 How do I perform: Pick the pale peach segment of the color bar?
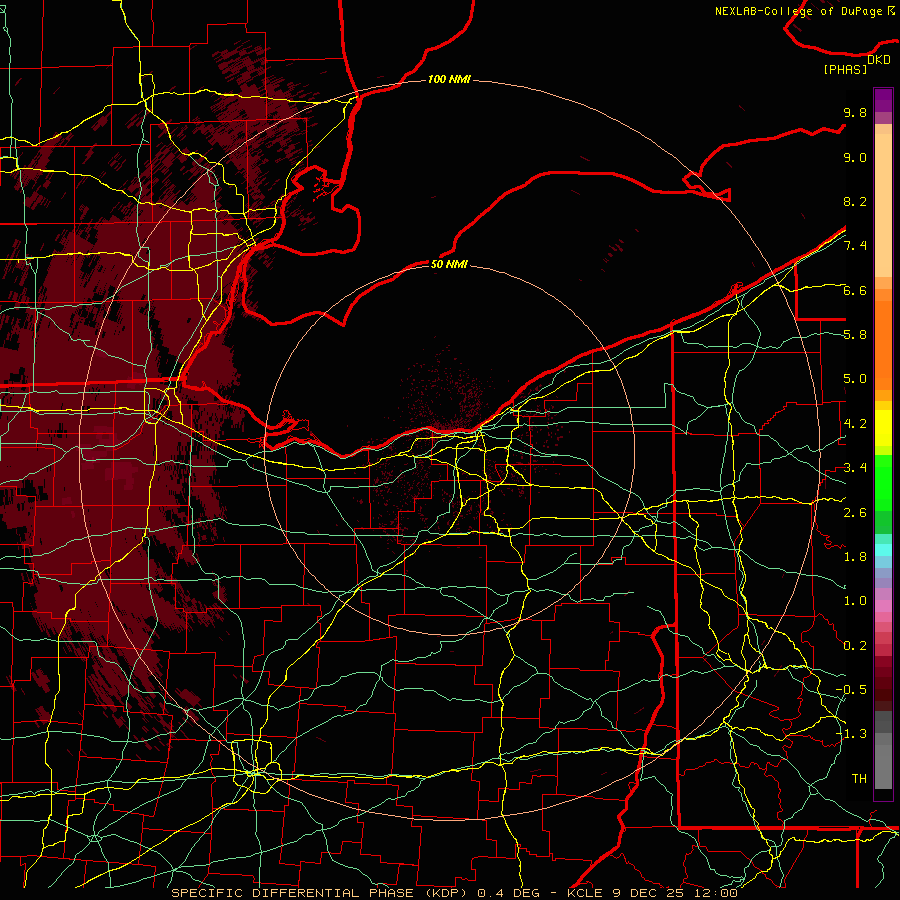(883, 205)
